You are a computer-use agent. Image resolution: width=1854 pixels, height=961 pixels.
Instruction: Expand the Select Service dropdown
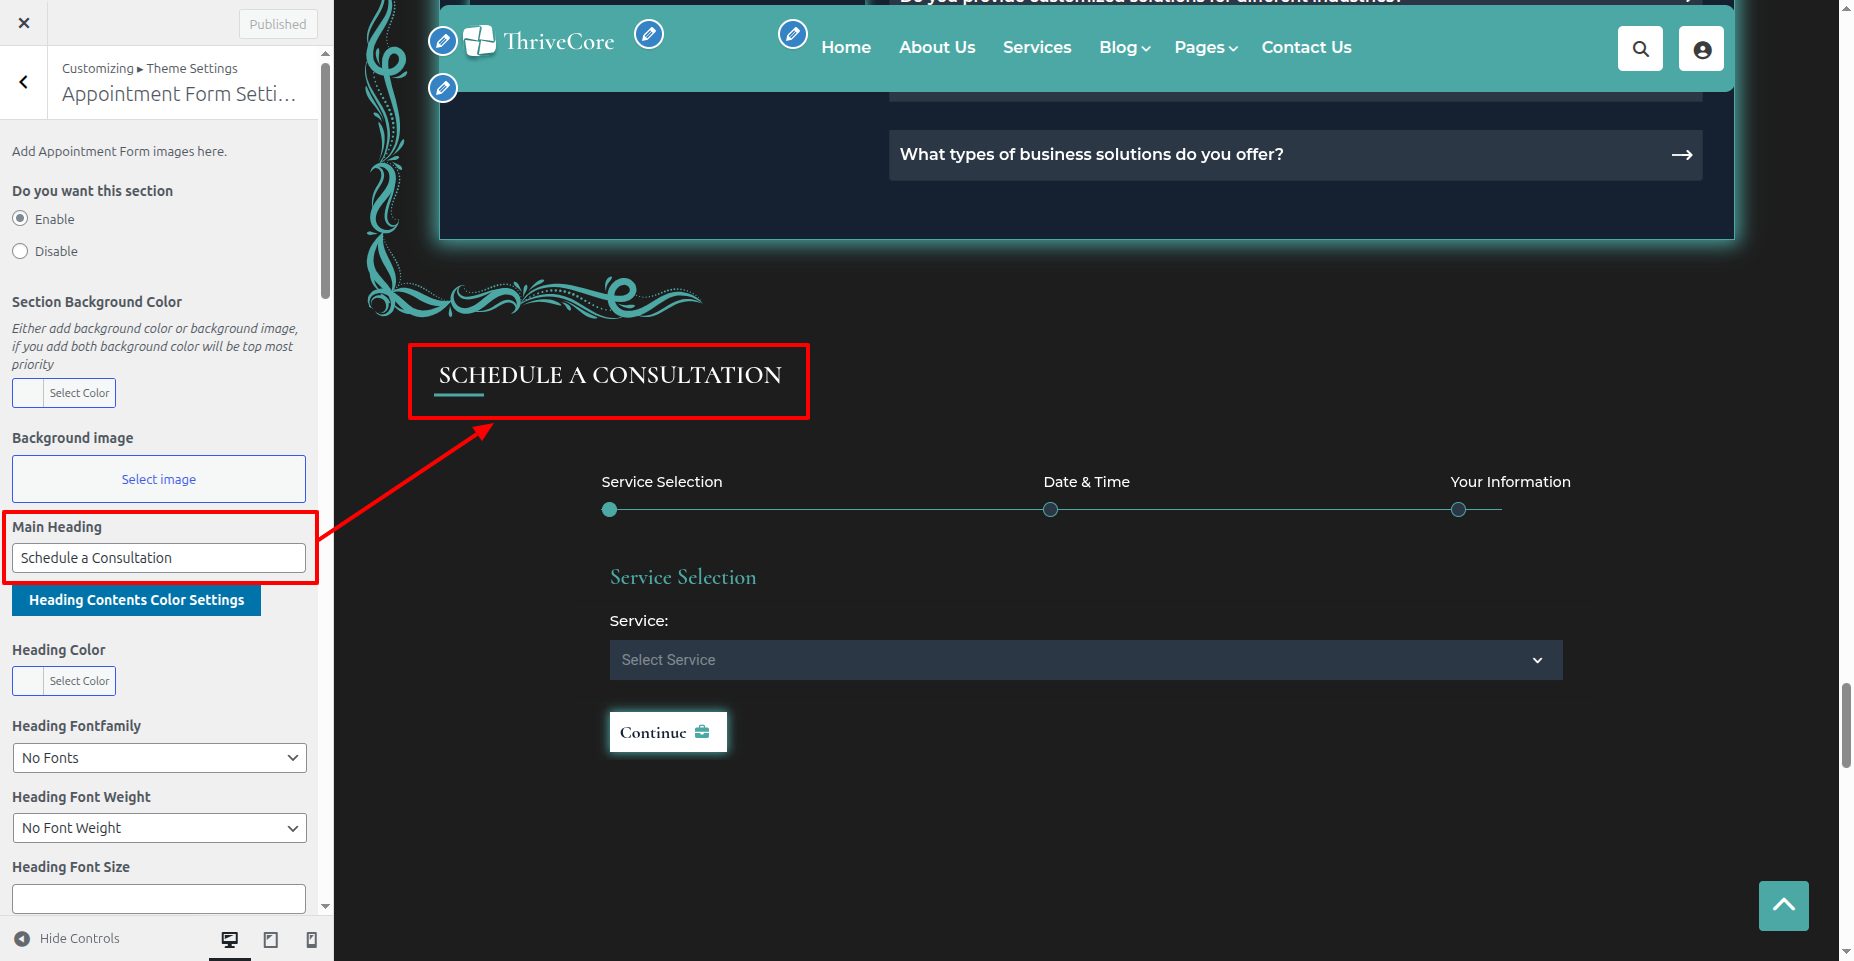tap(1085, 660)
